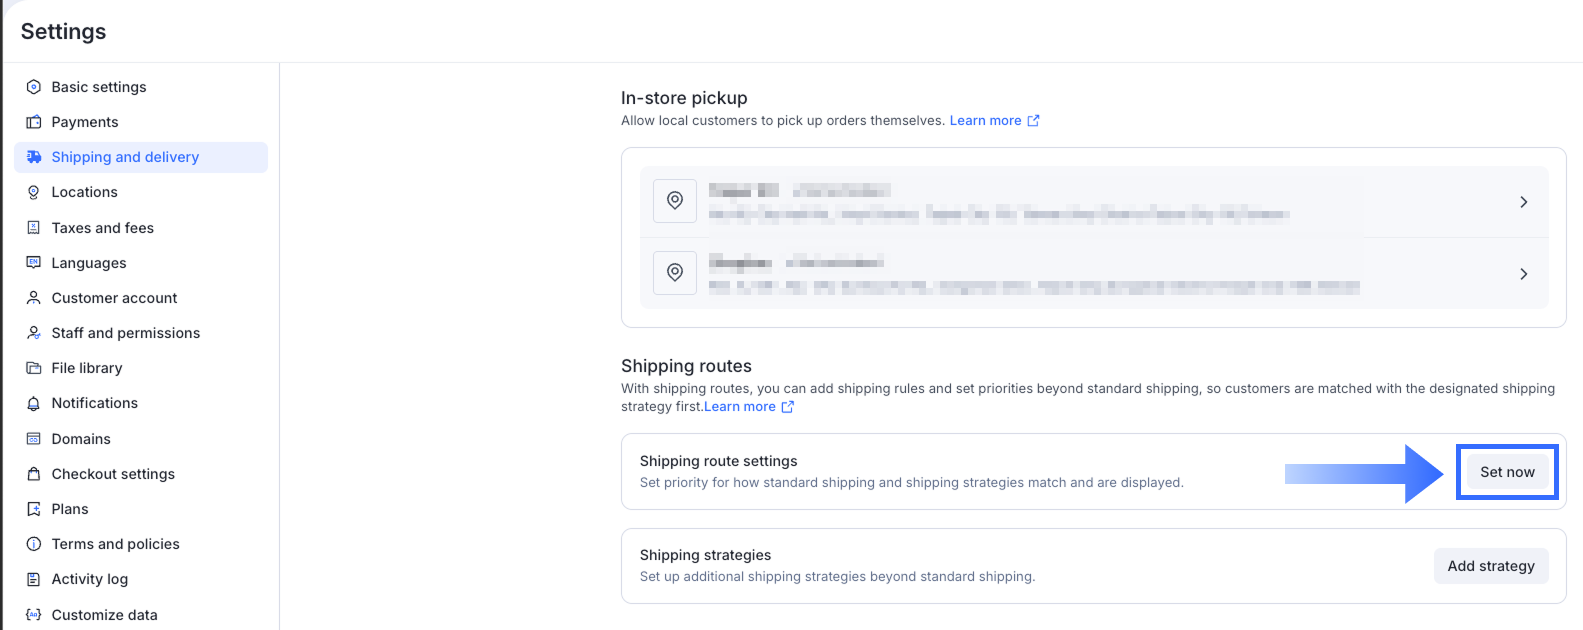Click the File library folder icon
1583x630 pixels.
(33, 368)
